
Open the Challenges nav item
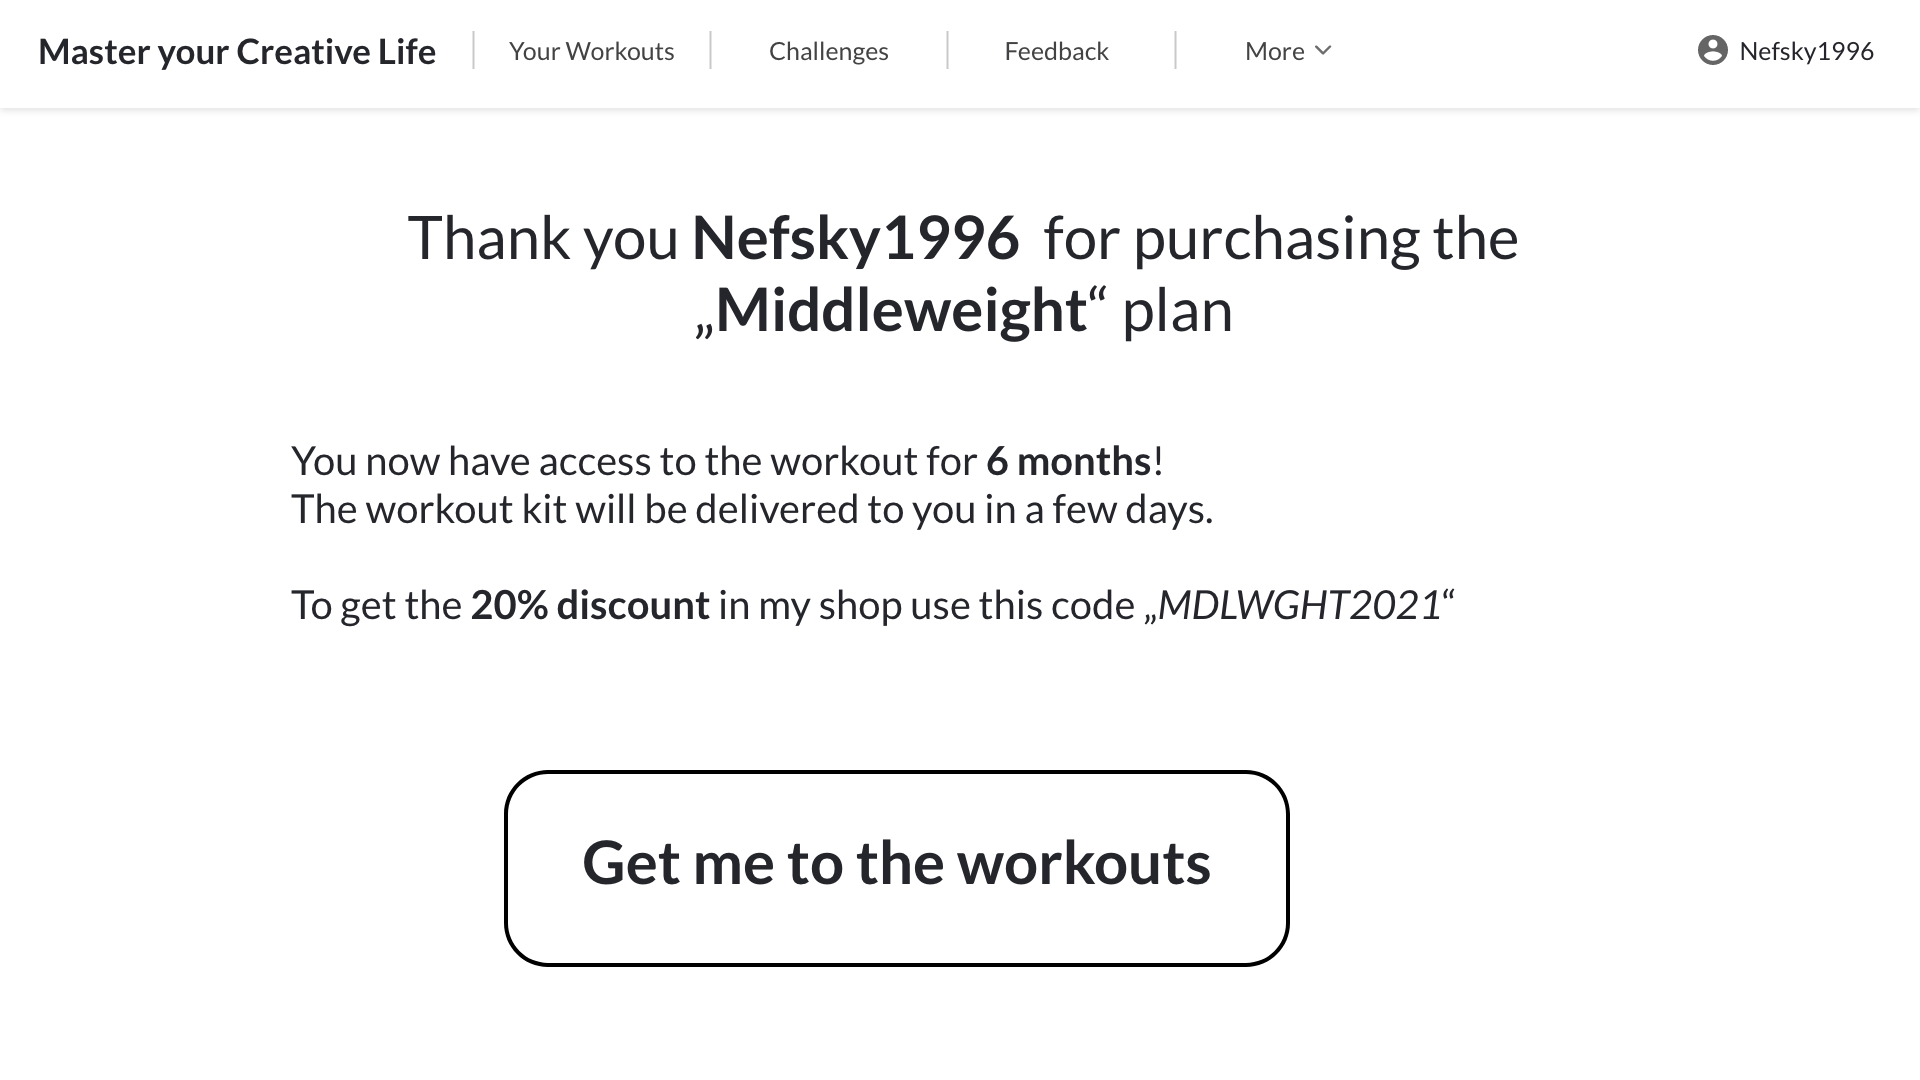pyautogui.click(x=828, y=51)
